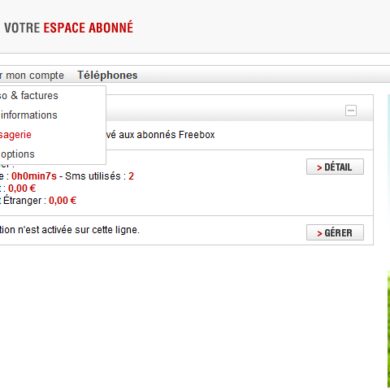Select the 'options' dropdown entry

[17, 154]
